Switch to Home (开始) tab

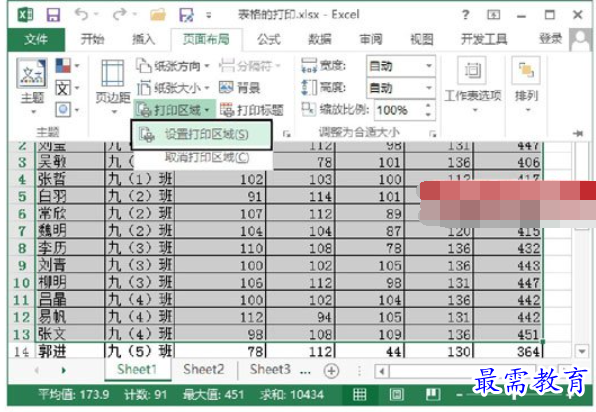[x=92, y=39]
